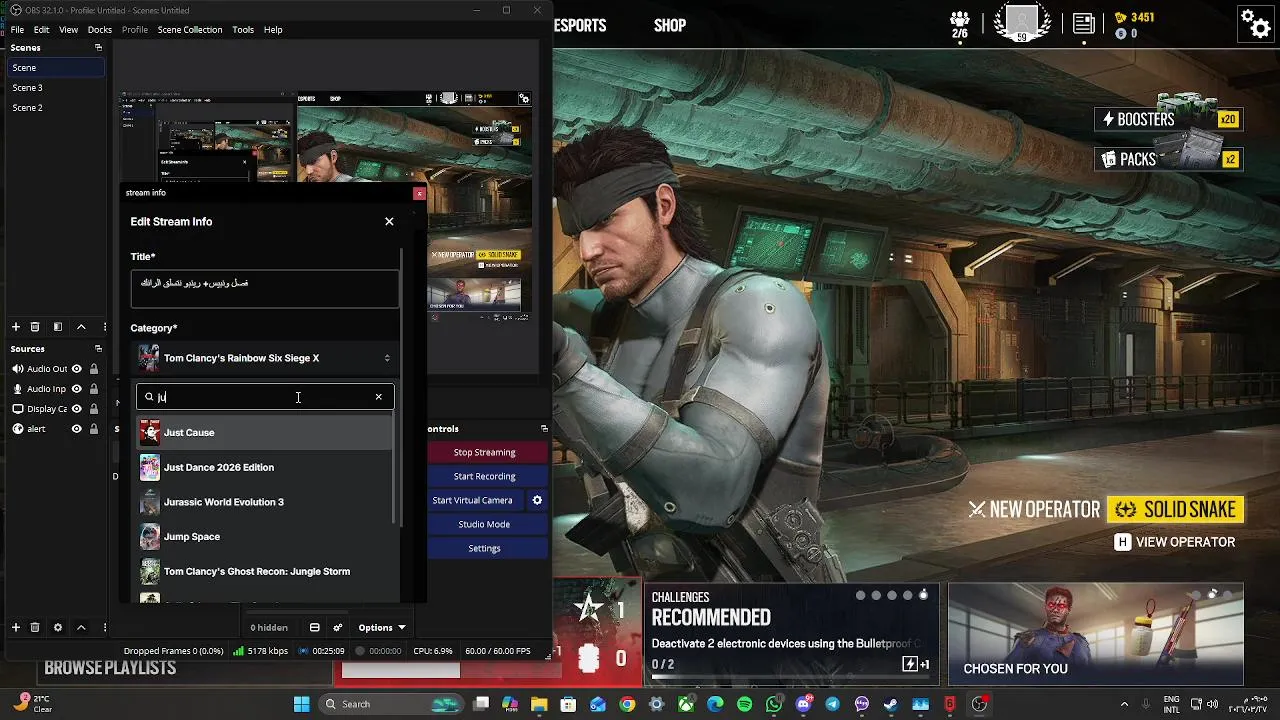Click the OBS Studio taskbar icon

click(x=979, y=704)
